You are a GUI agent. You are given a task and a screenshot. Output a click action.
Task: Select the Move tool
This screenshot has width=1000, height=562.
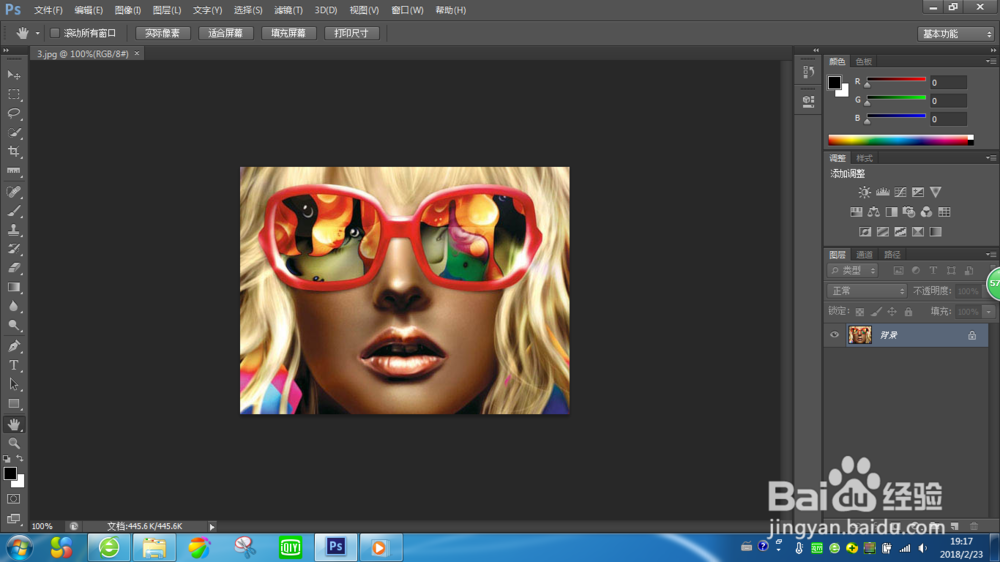(13, 75)
